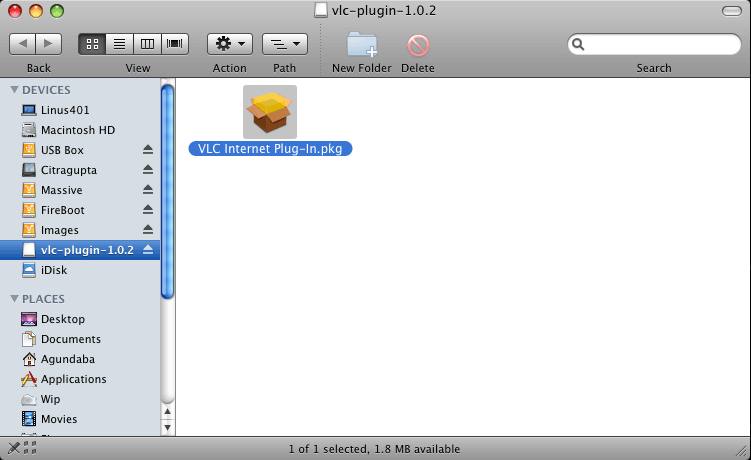Screen dimensions: 751x460
Task: Open VLC Internet Plug-In.pkg package icon
Action: point(270,112)
